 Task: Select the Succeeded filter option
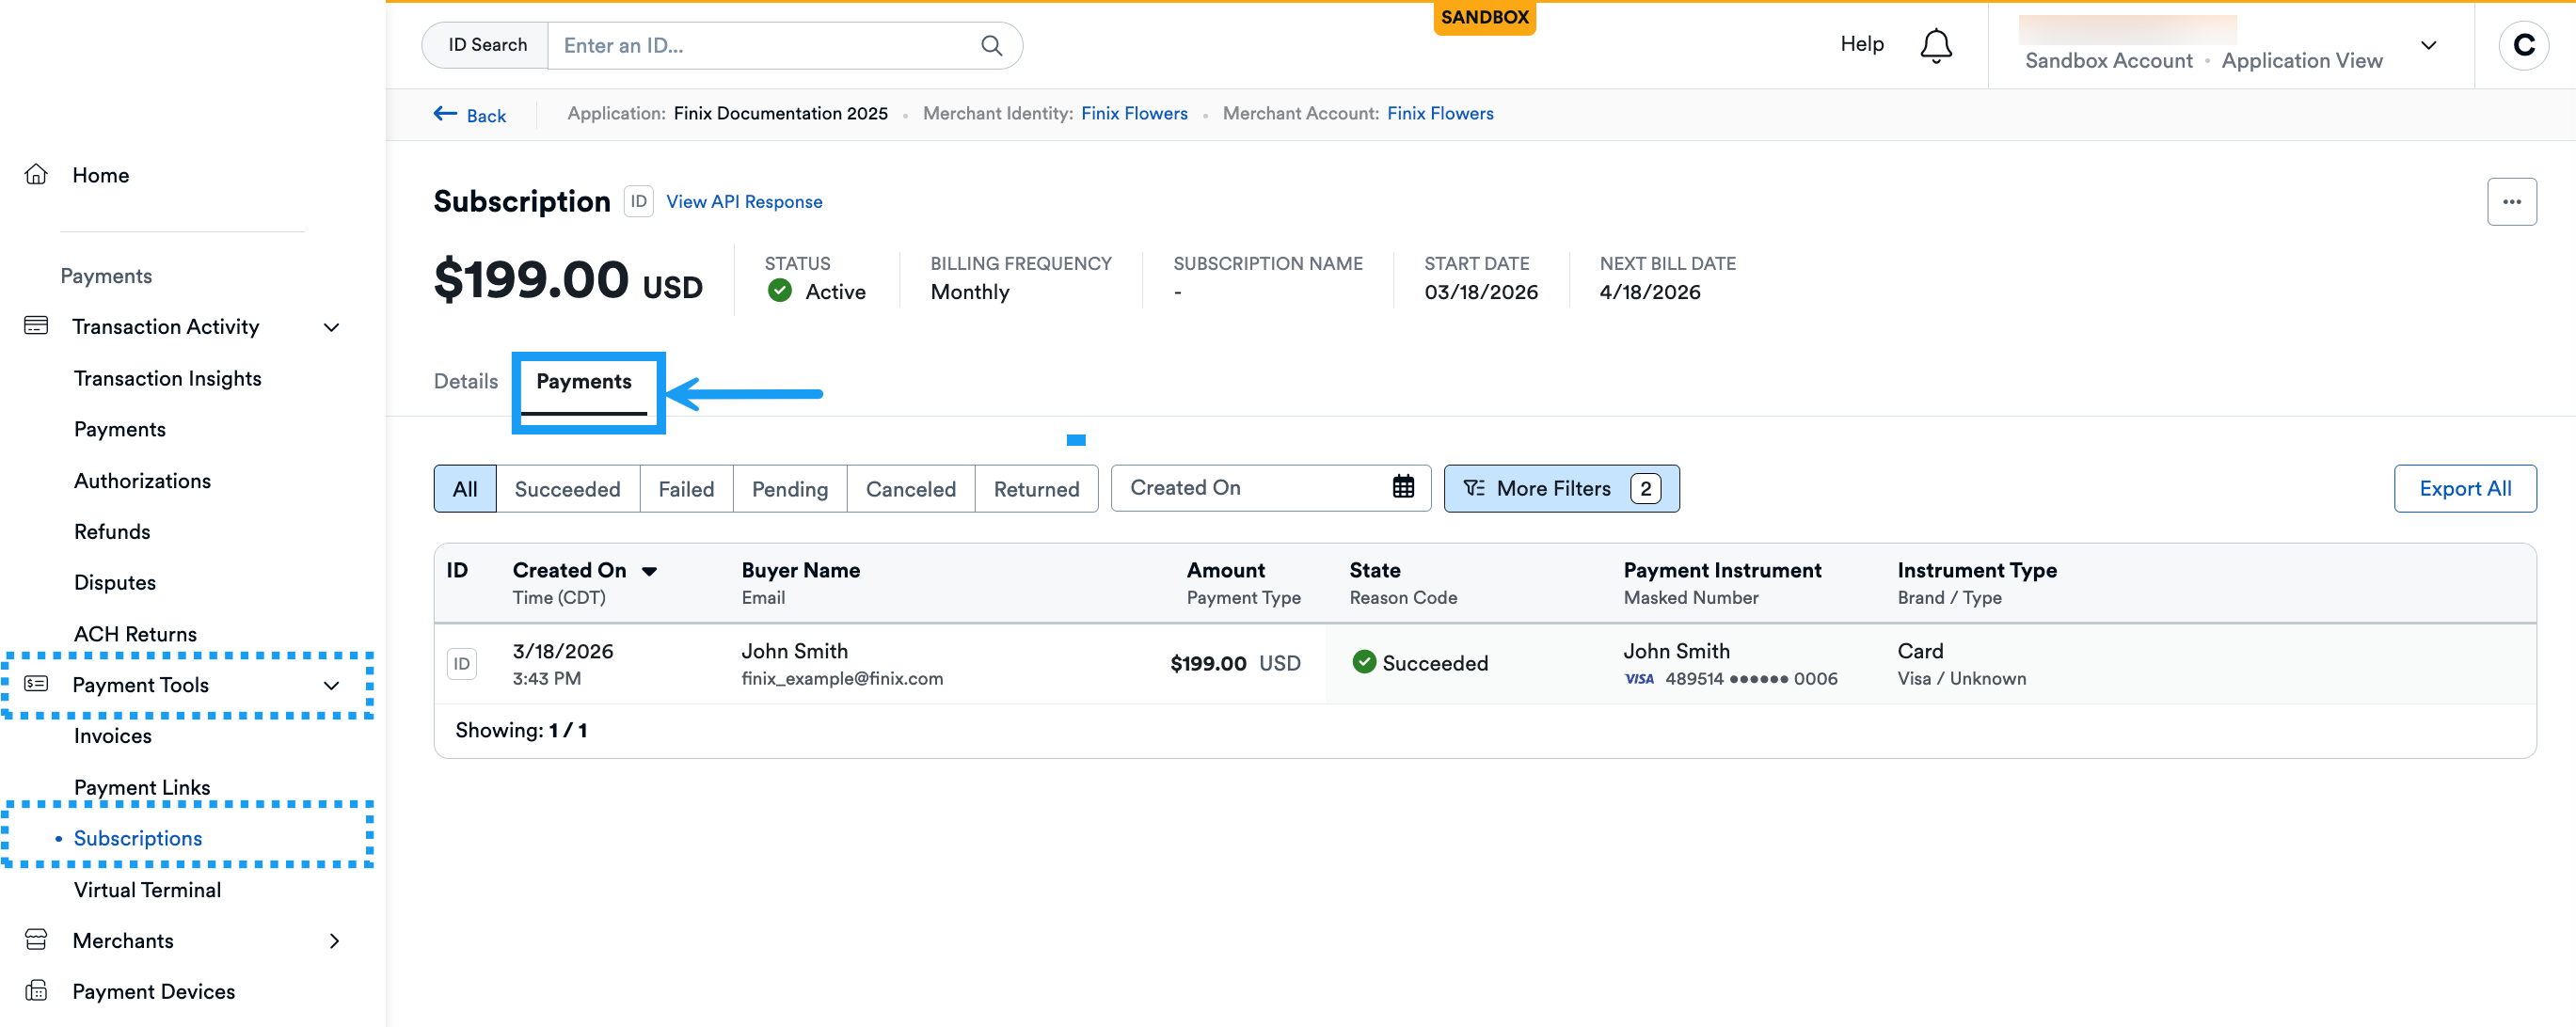pyautogui.click(x=566, y=489)
